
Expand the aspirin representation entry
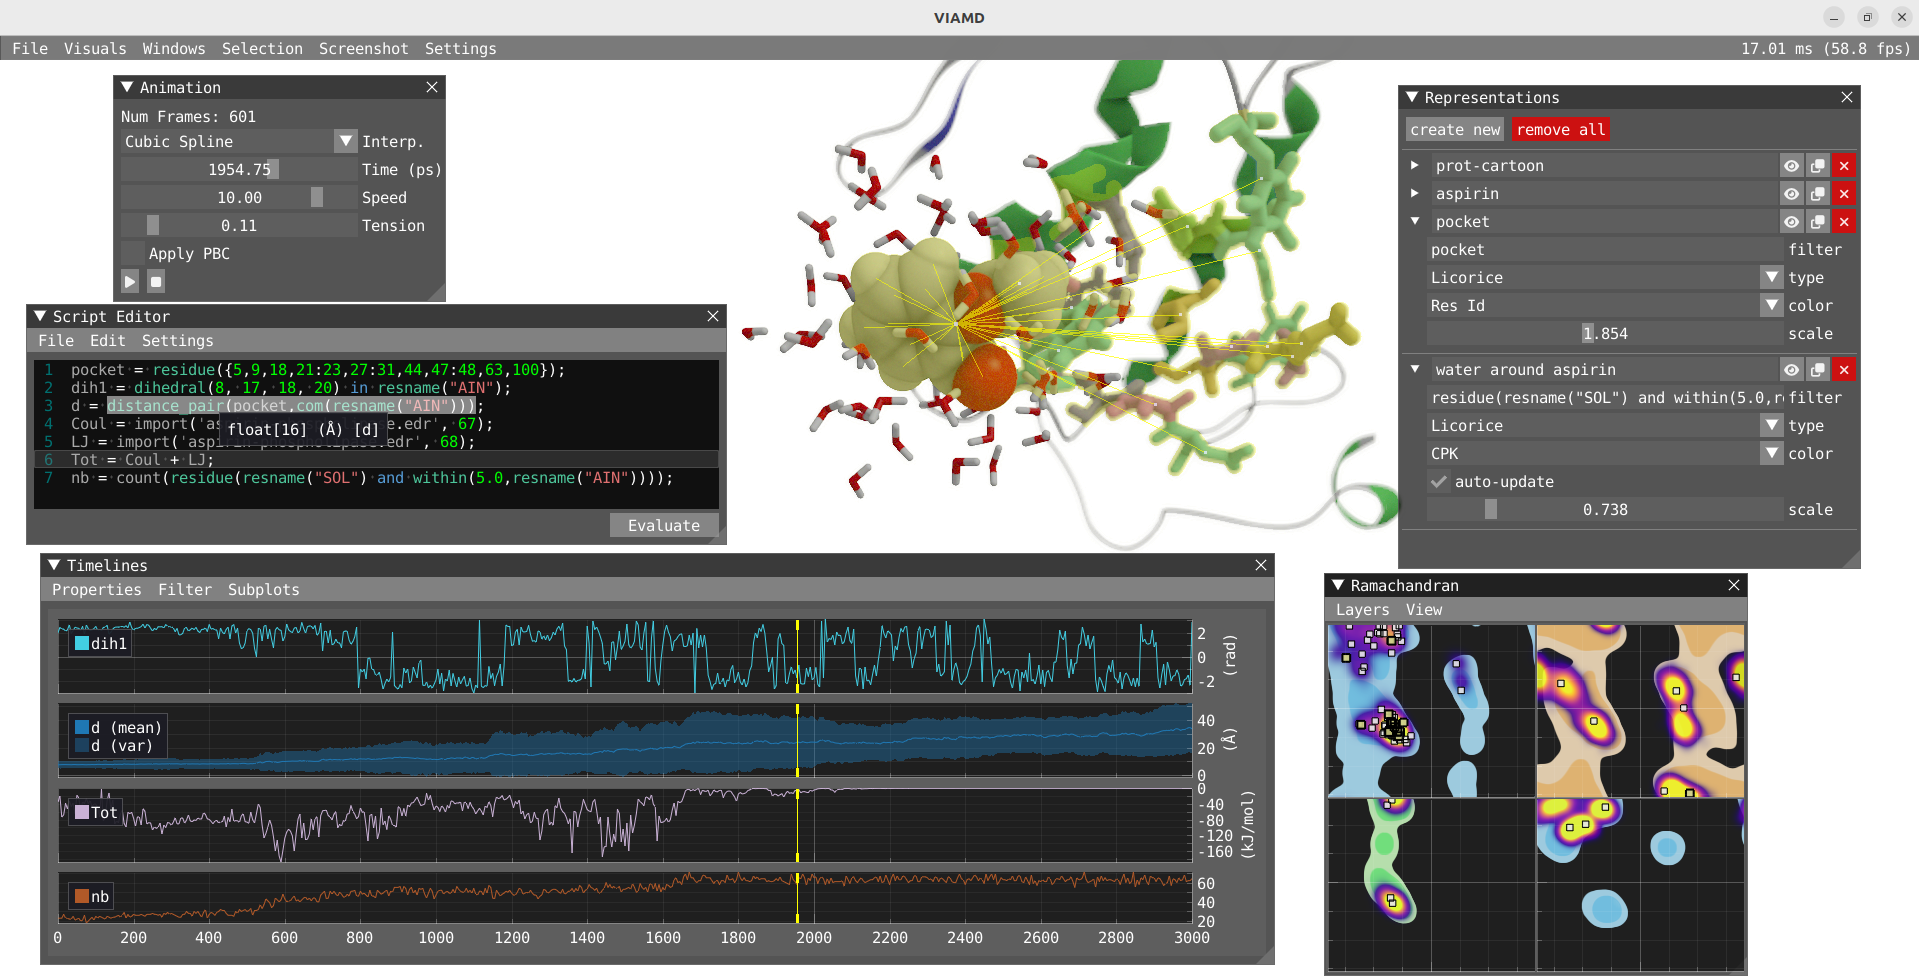pos(1414,193)
